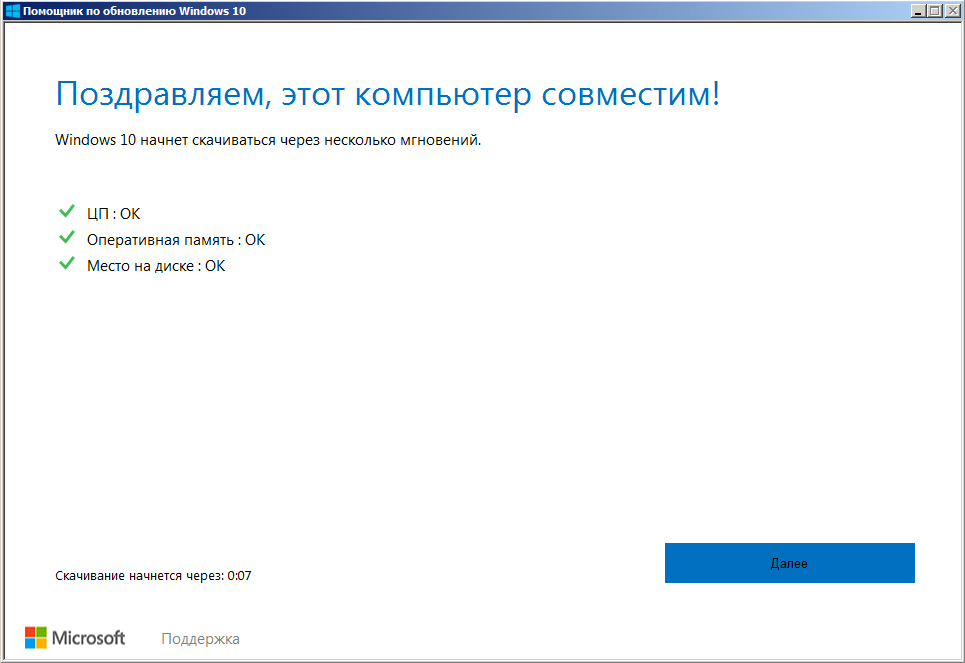The height and width of the screenshot is (663, 965).
Task: Click the checkmark beside Оперативная память
Action: pos(67,238)
